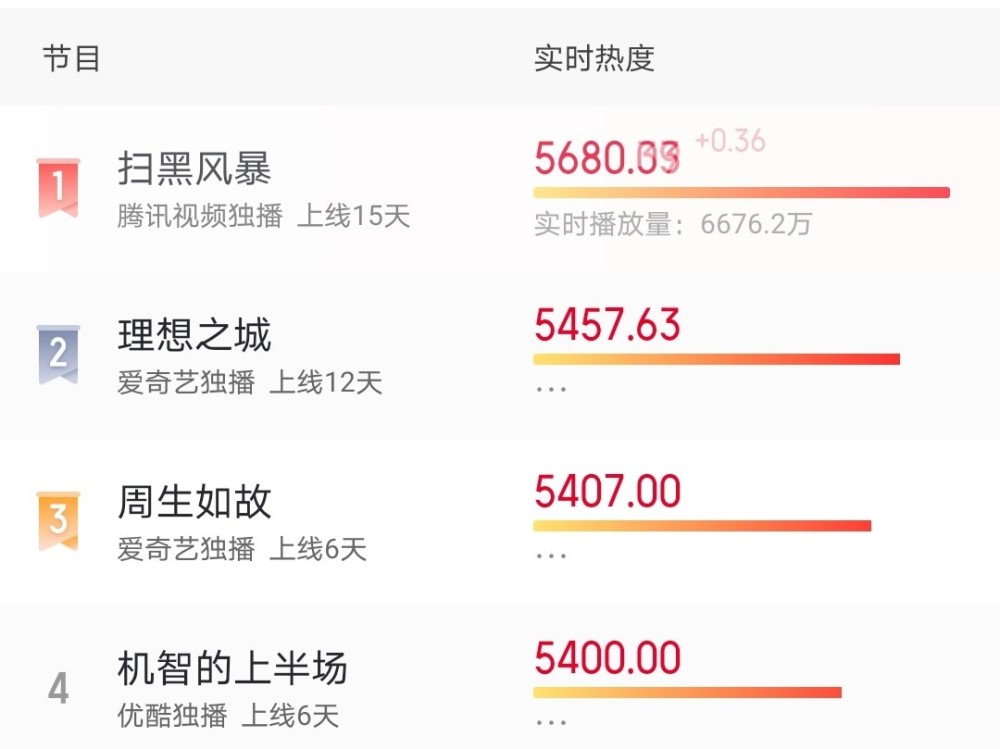Click the heat bar for 理想之城

click(716, 359)
